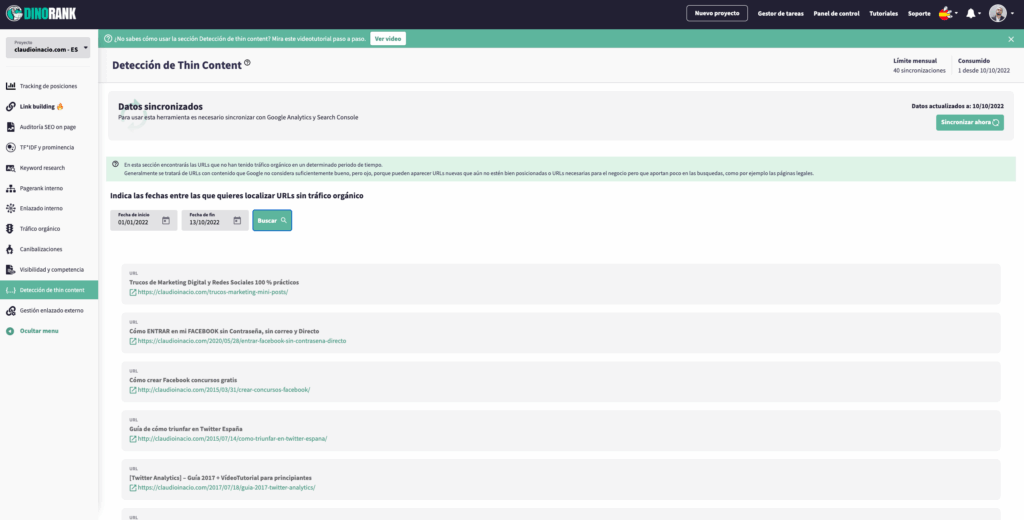The height and width of the screenshot is (520, 1024).
Task: Click external-link icon for como-triunfar-en-twitter URL
Action: pos(133,439)
